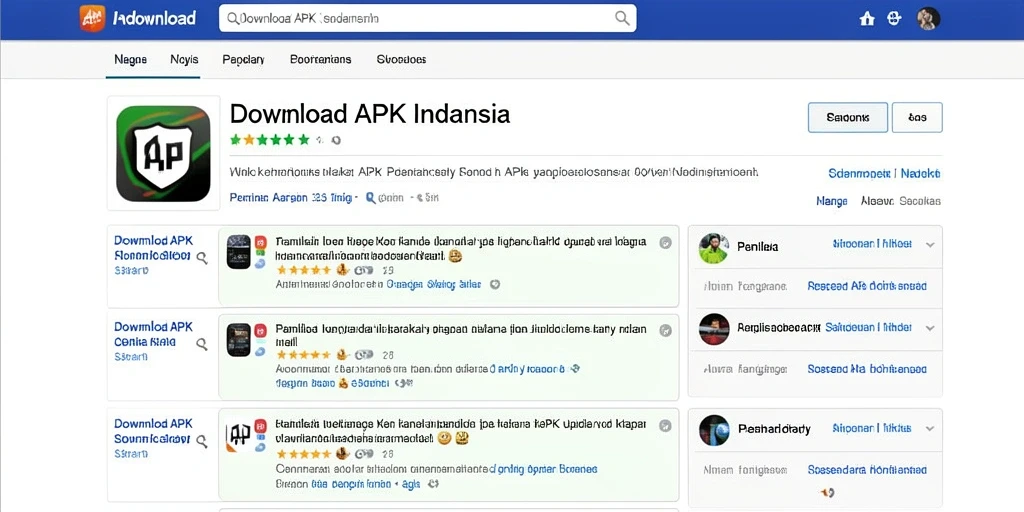Open the 'Nadokt' link under the buttons
1024x512 pixels.
(921, 174)
